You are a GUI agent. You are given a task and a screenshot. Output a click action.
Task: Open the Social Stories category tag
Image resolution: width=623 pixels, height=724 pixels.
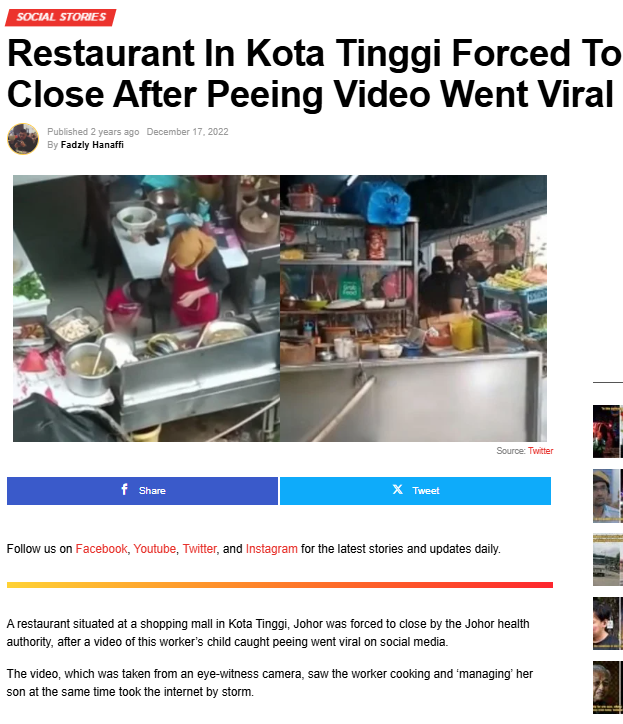click(60, 17)
